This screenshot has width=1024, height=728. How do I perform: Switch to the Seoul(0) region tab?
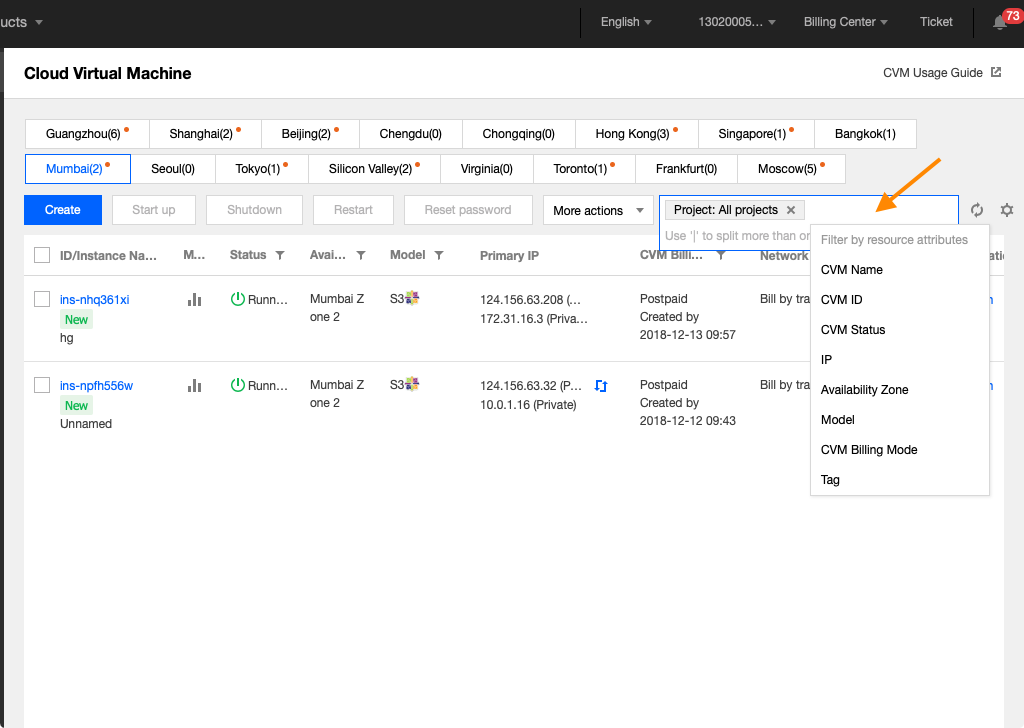(x=173, y=169)
